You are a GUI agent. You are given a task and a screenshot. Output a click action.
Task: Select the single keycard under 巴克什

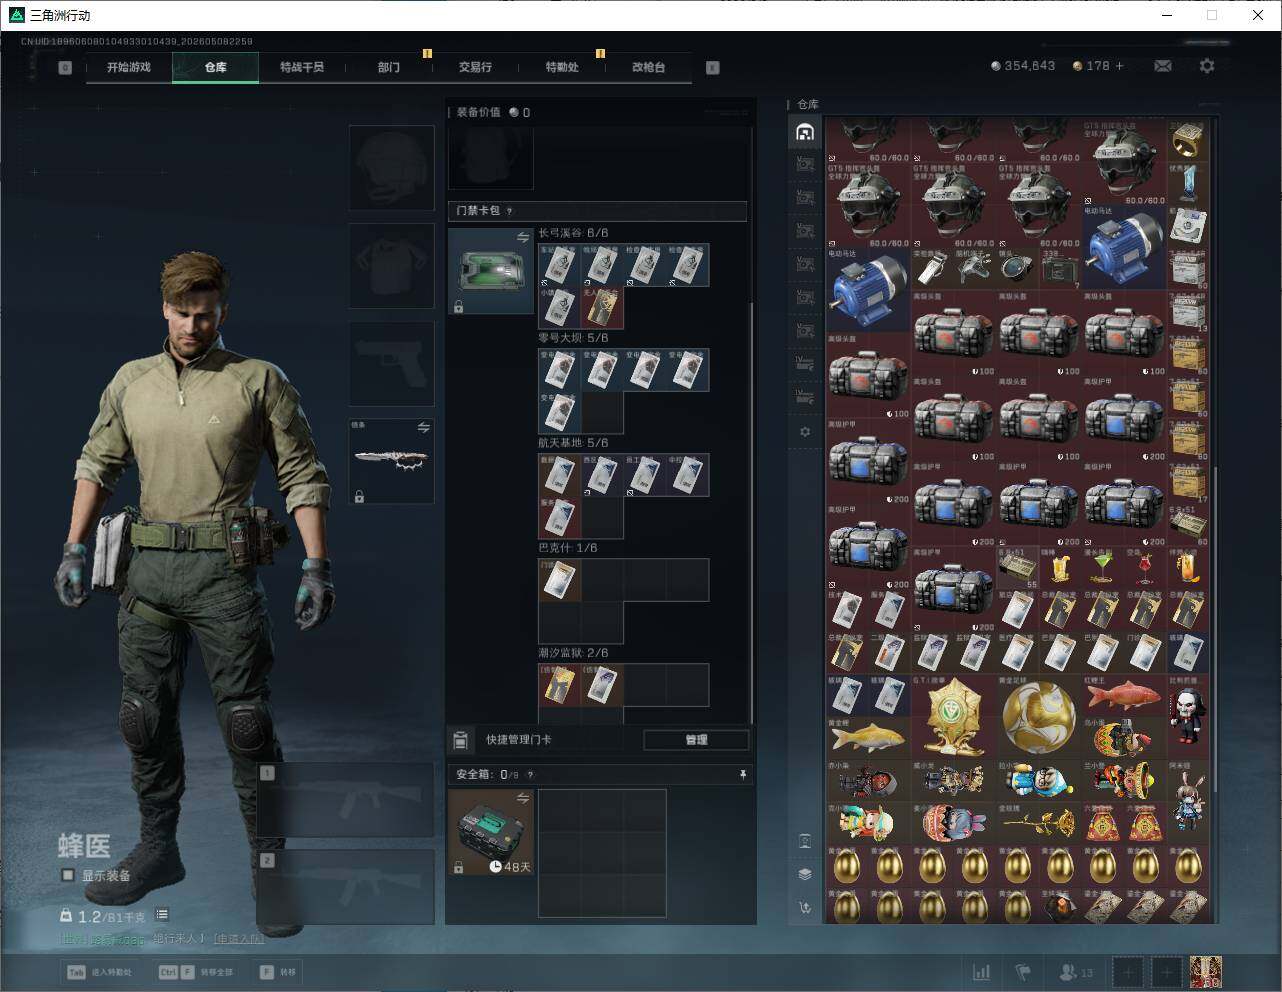click(560, 580)
